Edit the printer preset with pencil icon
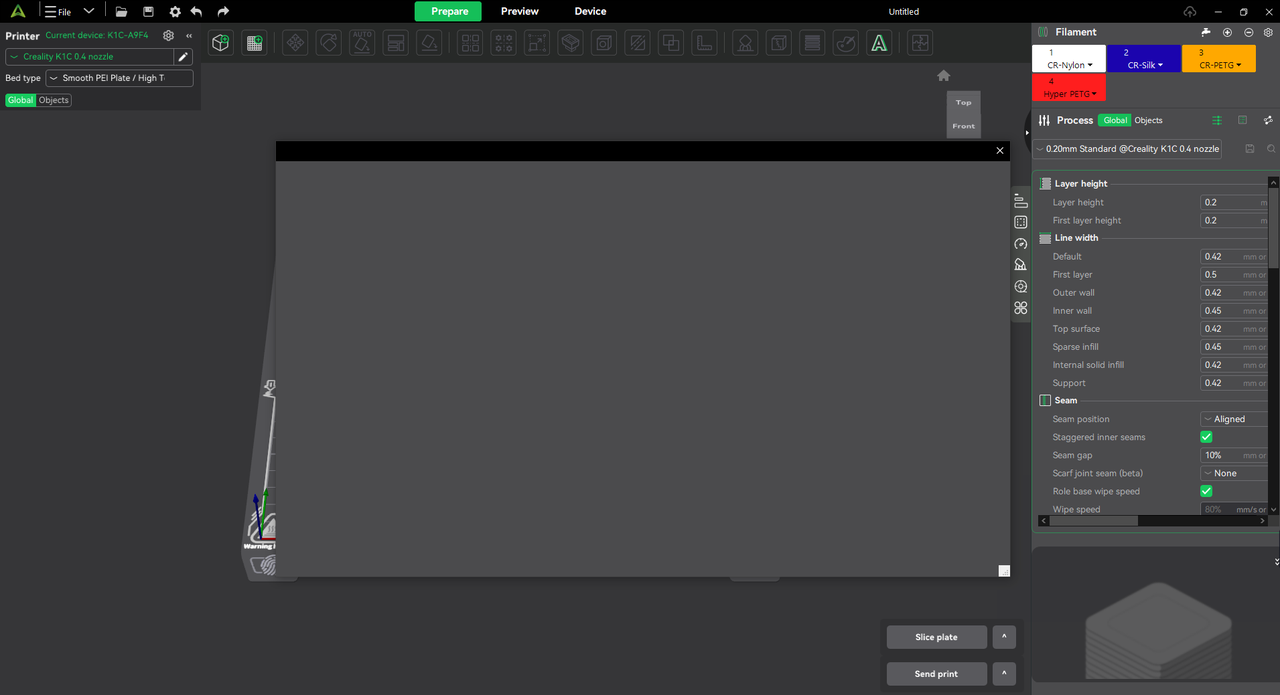The width and height of the screenshot is (1280, 695). pyautogui.click(x=183, y=57)
